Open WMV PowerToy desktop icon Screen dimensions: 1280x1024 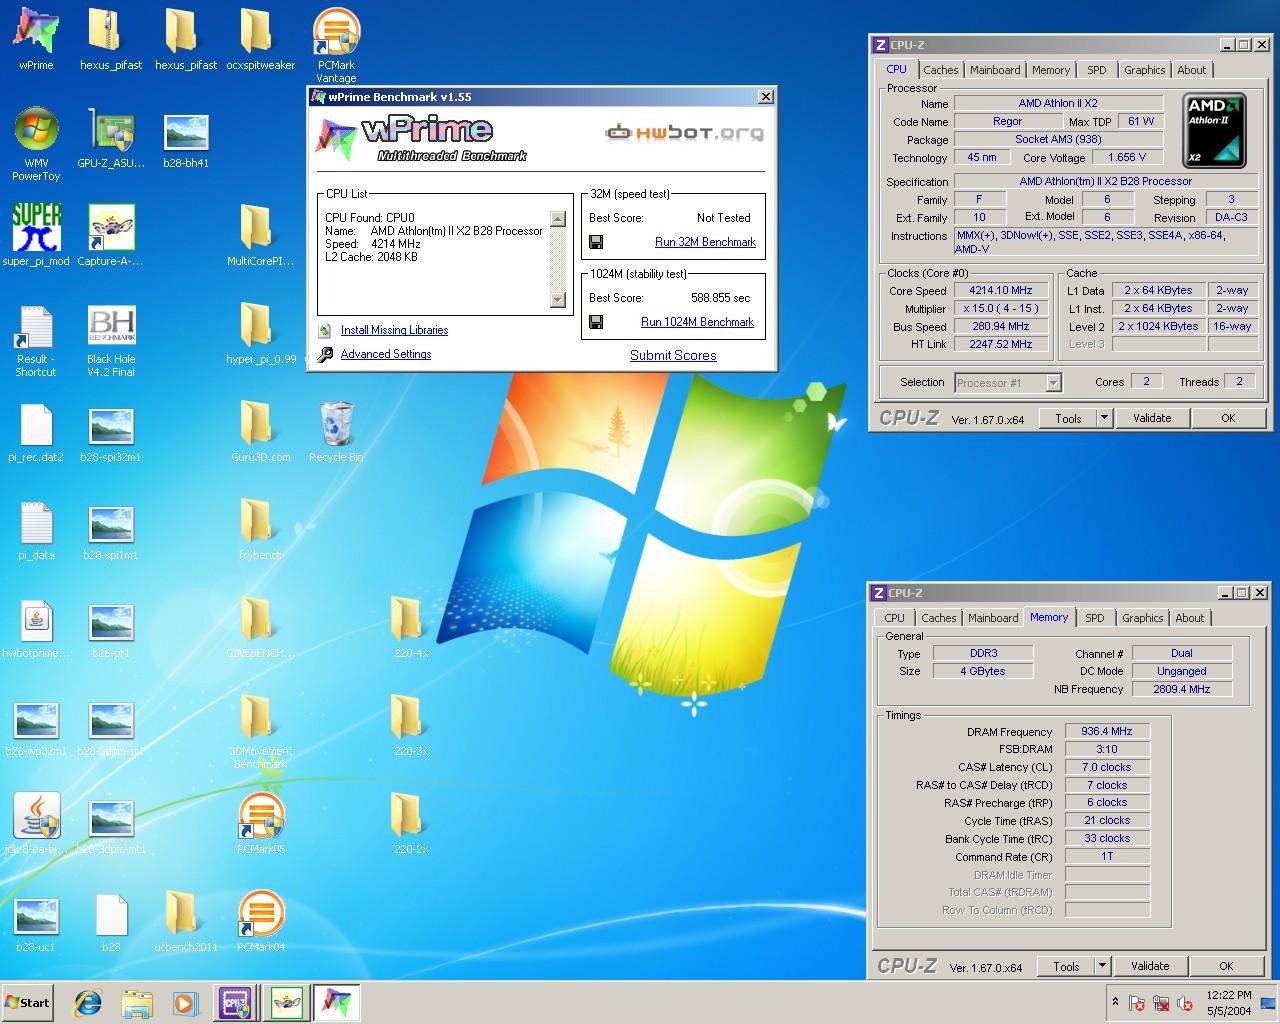click(x=36, y=143)
